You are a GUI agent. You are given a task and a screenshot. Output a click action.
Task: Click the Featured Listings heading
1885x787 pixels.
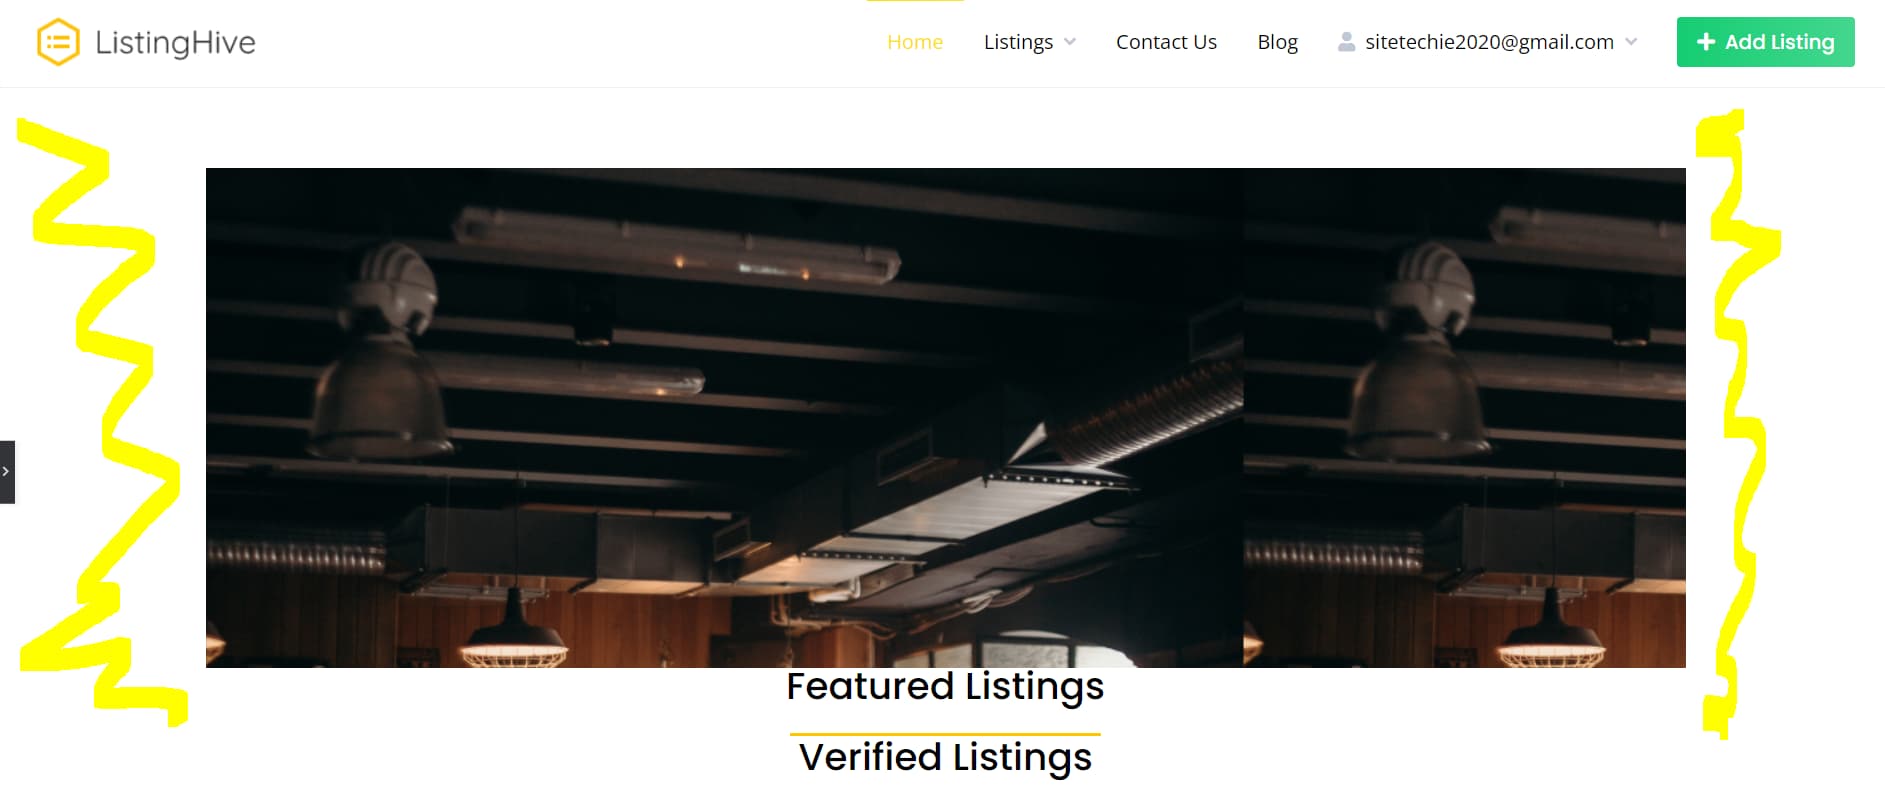click(x=945, y=687)
